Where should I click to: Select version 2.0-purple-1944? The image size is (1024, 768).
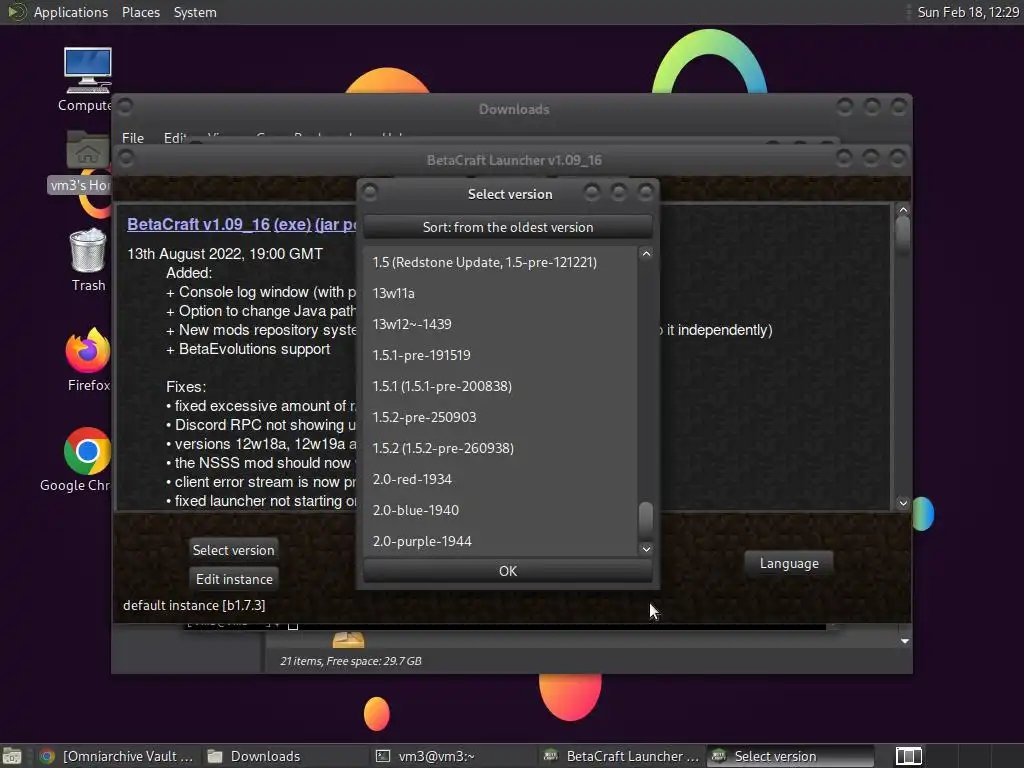tap(500, 541)
